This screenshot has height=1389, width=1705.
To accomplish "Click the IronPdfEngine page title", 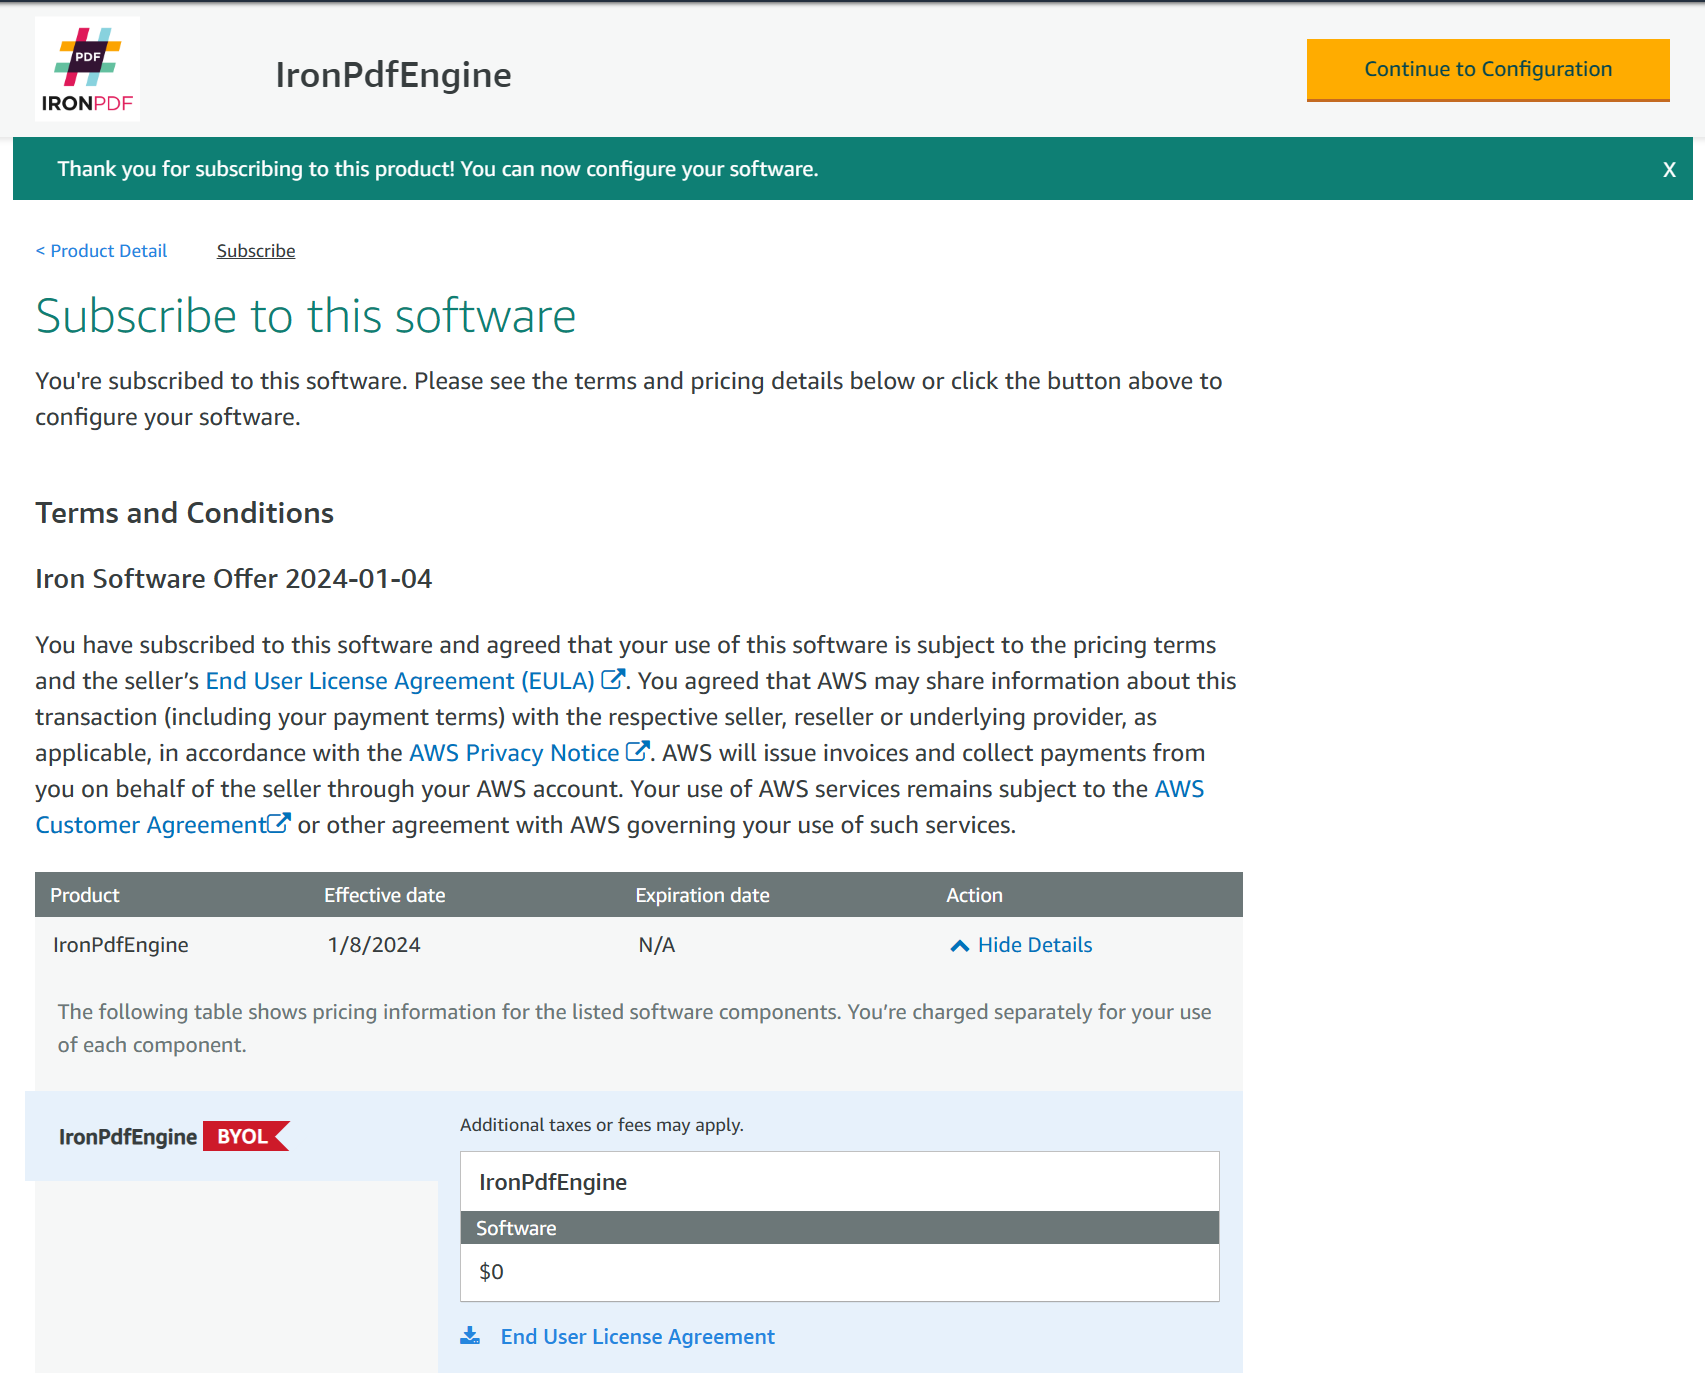I will (x=393, y=75).
